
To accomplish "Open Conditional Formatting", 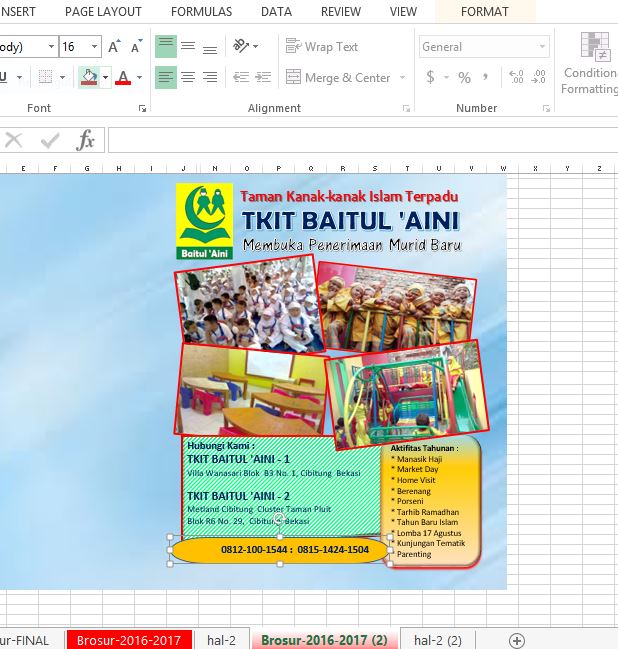I will tap(590, 64).
